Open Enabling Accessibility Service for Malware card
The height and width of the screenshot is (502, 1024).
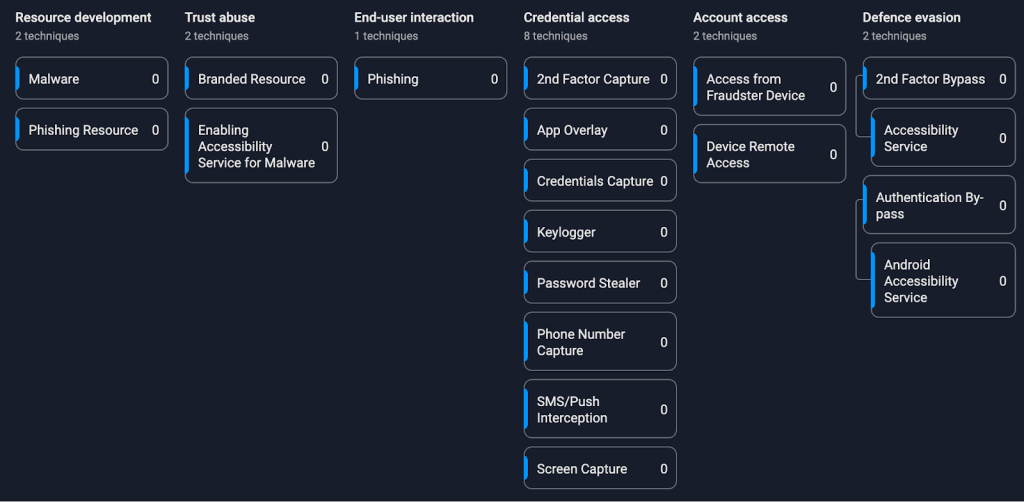coord(261,146)
